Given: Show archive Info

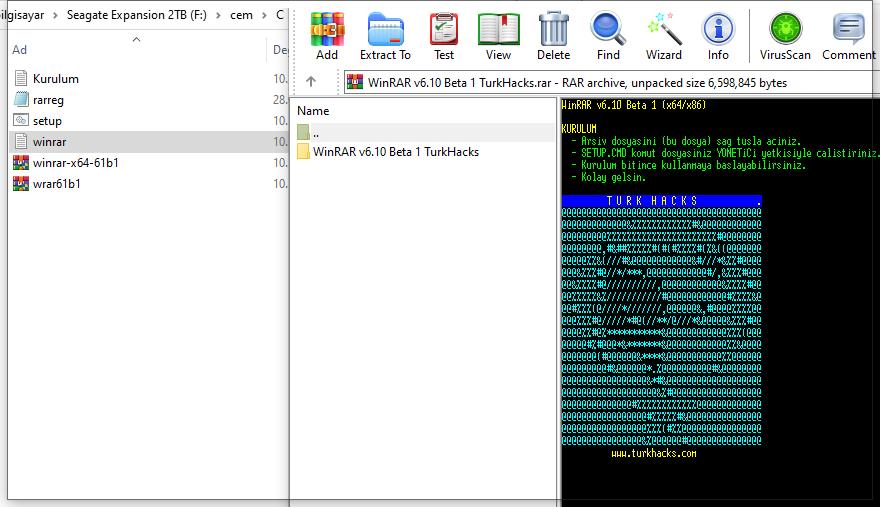Looking at the screenshot, I should [718, 36].
